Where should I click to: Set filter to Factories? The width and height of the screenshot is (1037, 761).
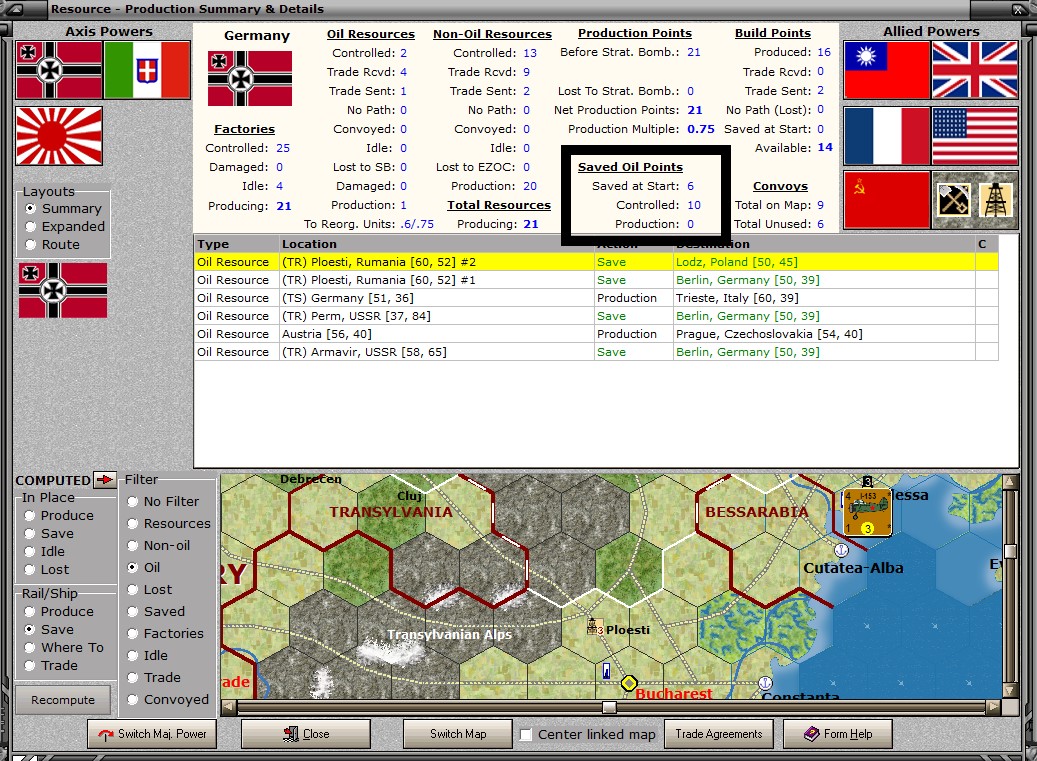pyautogui.click(x=132, y=633)
